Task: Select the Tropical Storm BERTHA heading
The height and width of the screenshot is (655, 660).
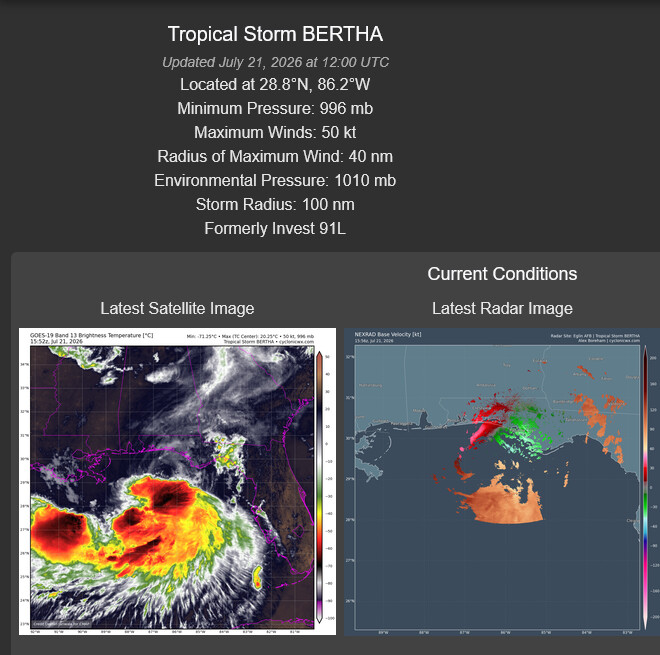Action: point(275,34)
